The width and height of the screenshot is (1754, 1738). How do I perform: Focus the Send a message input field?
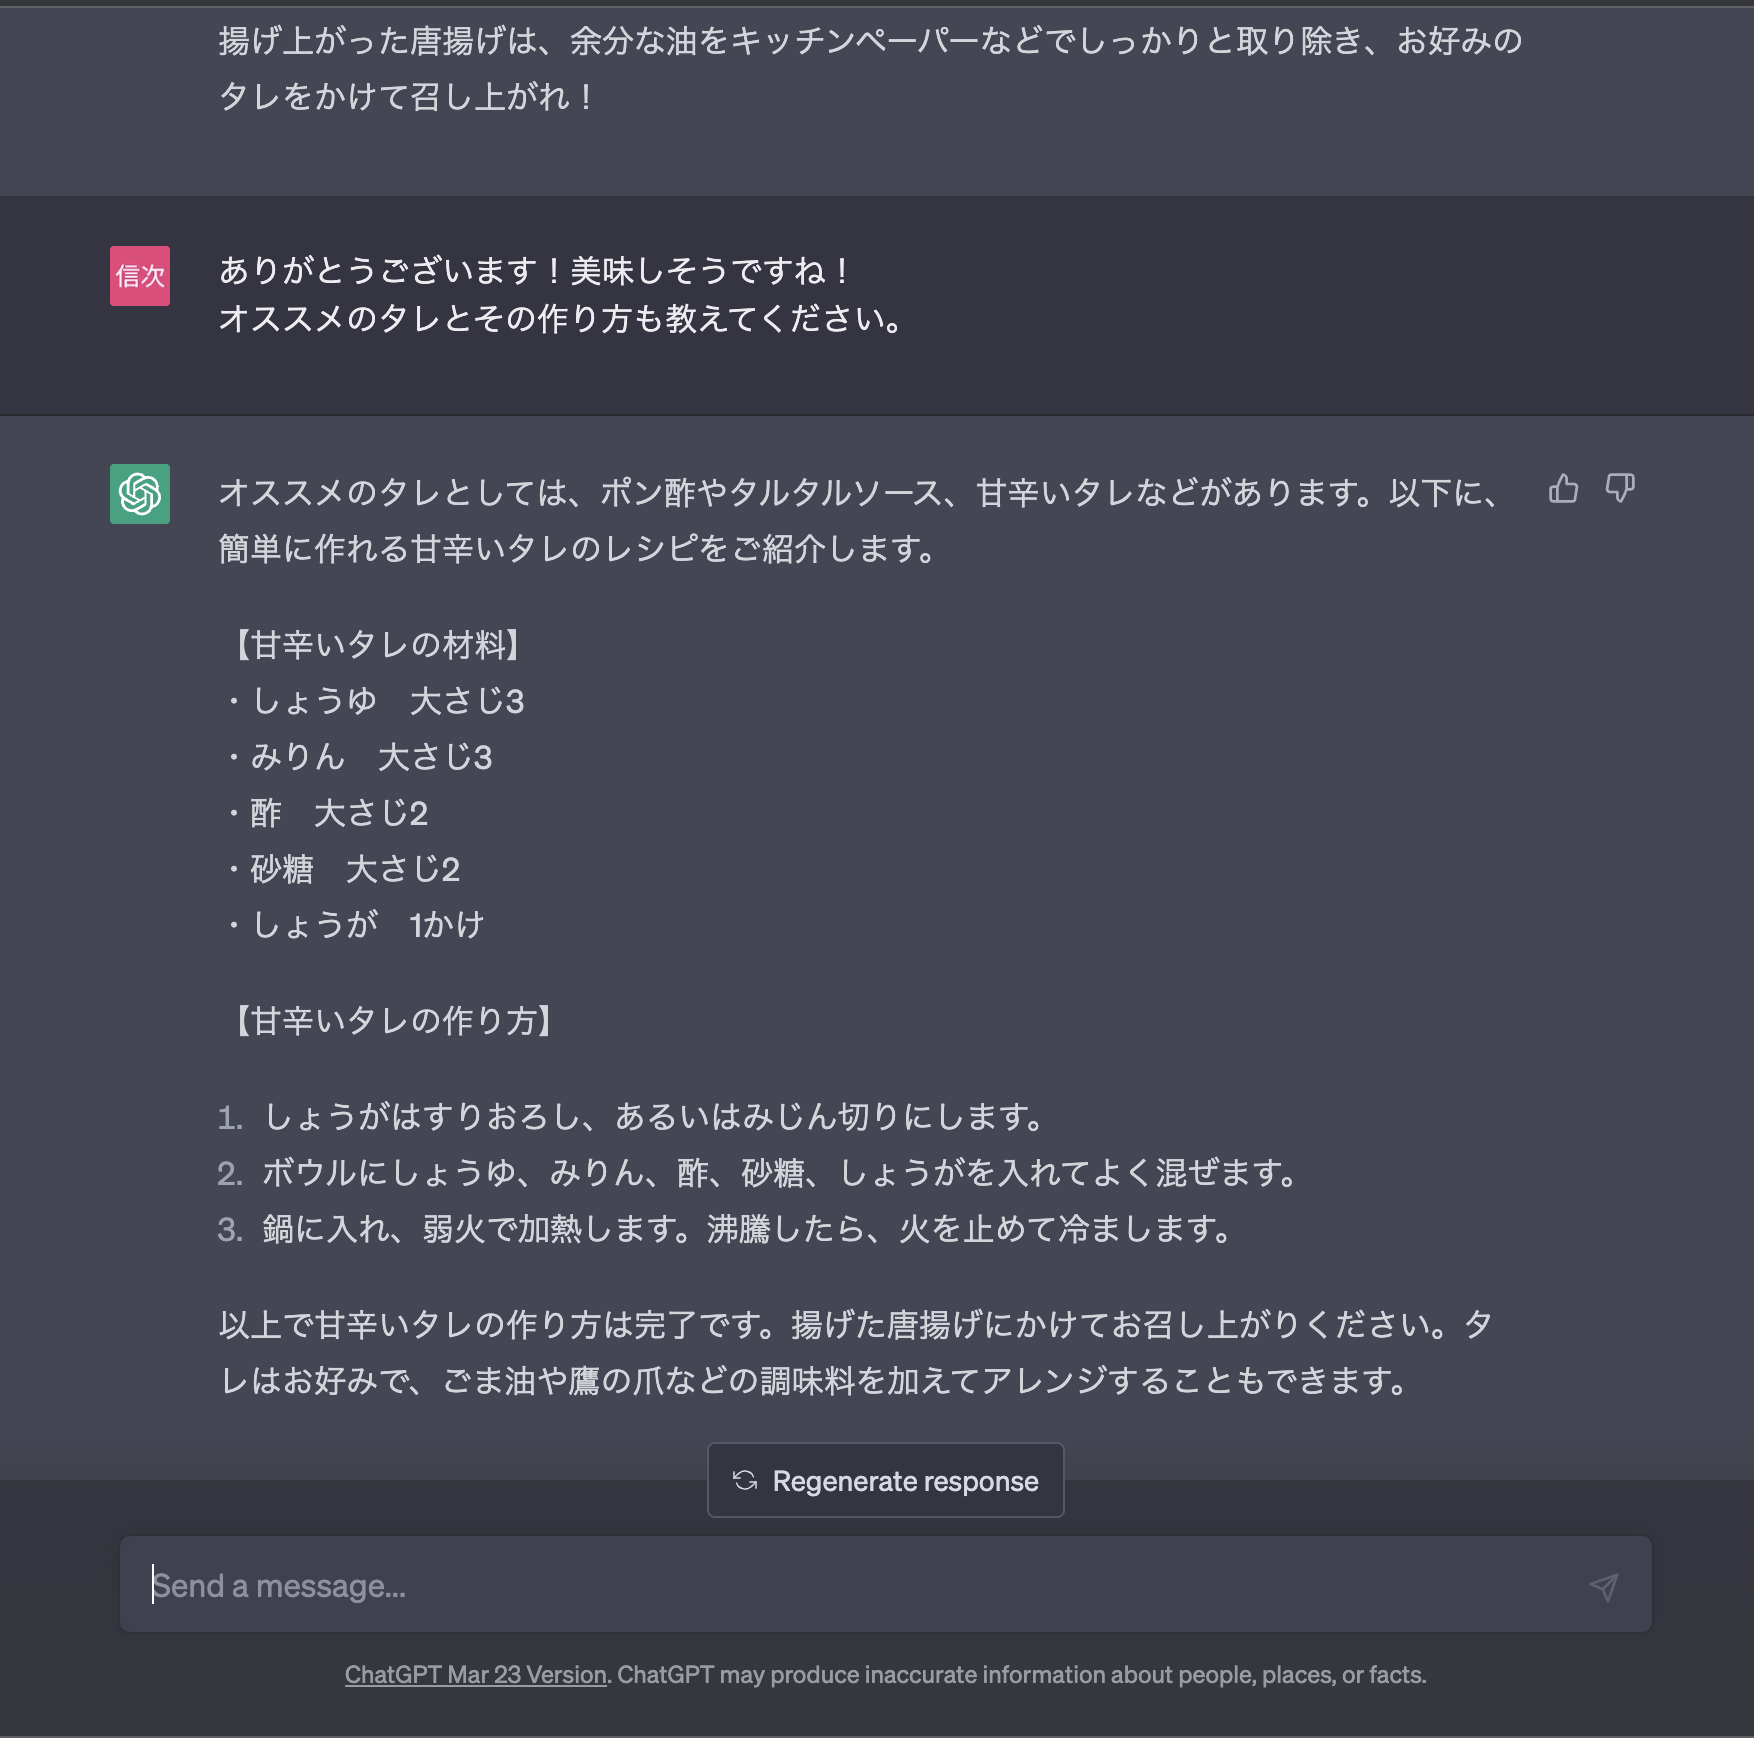(x=860, y=1585)
